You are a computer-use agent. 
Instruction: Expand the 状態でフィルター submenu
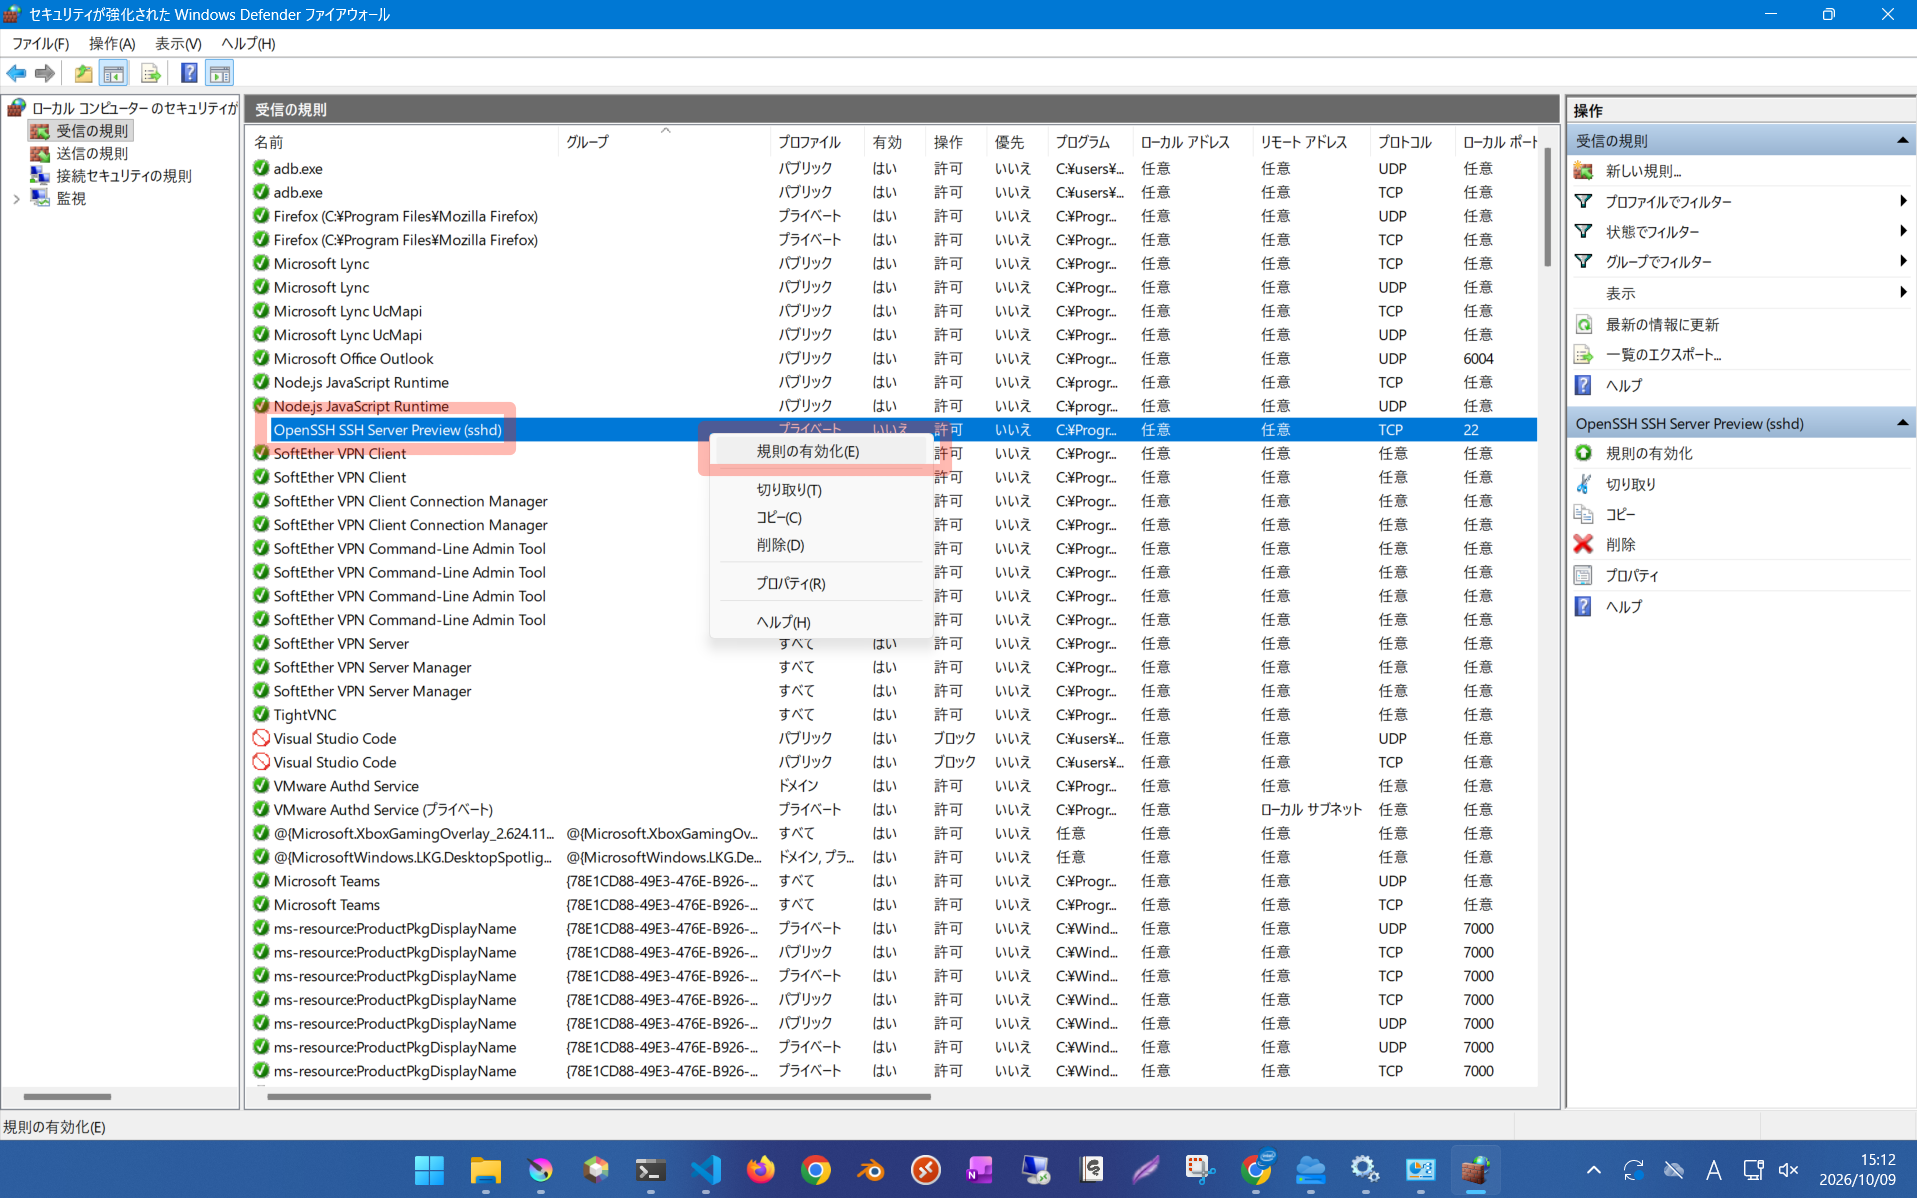[x=1902, y=231]
